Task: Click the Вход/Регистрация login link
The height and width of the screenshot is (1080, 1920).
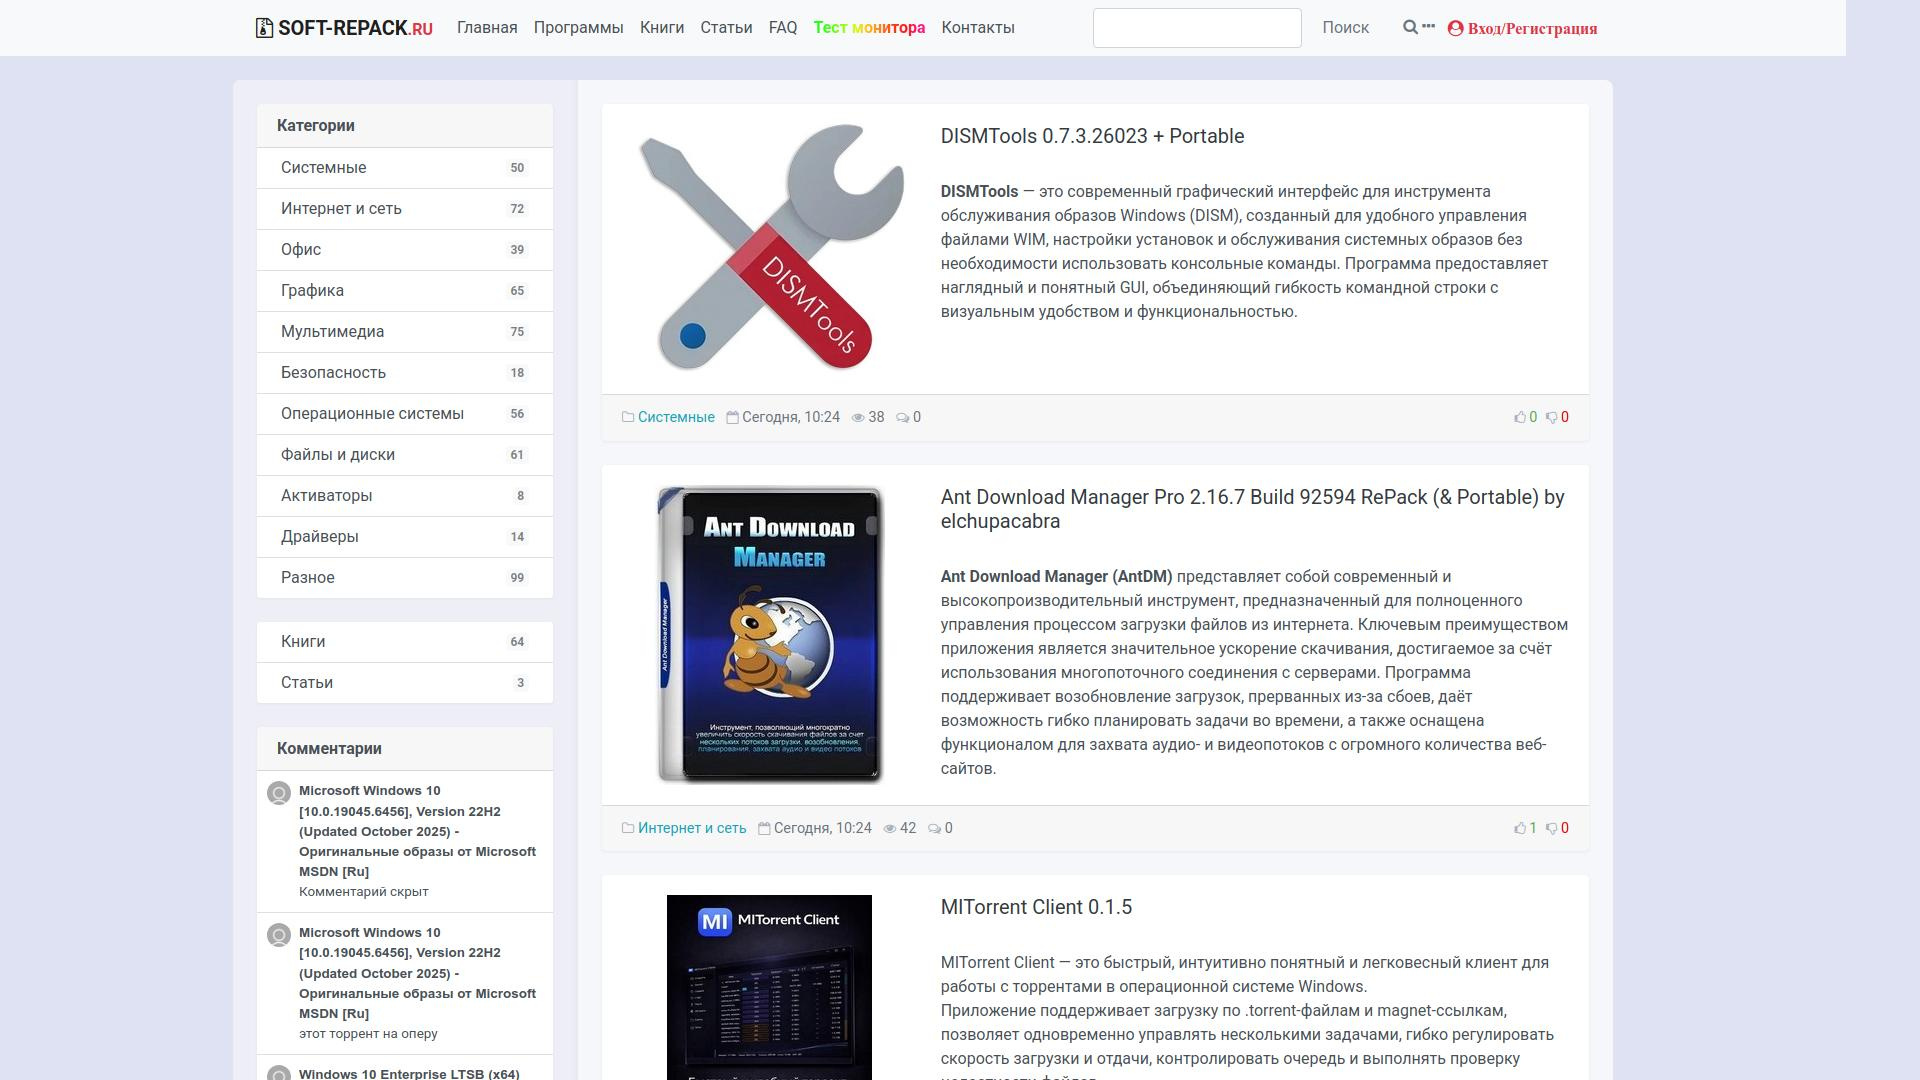Action: click(1531, 28)
